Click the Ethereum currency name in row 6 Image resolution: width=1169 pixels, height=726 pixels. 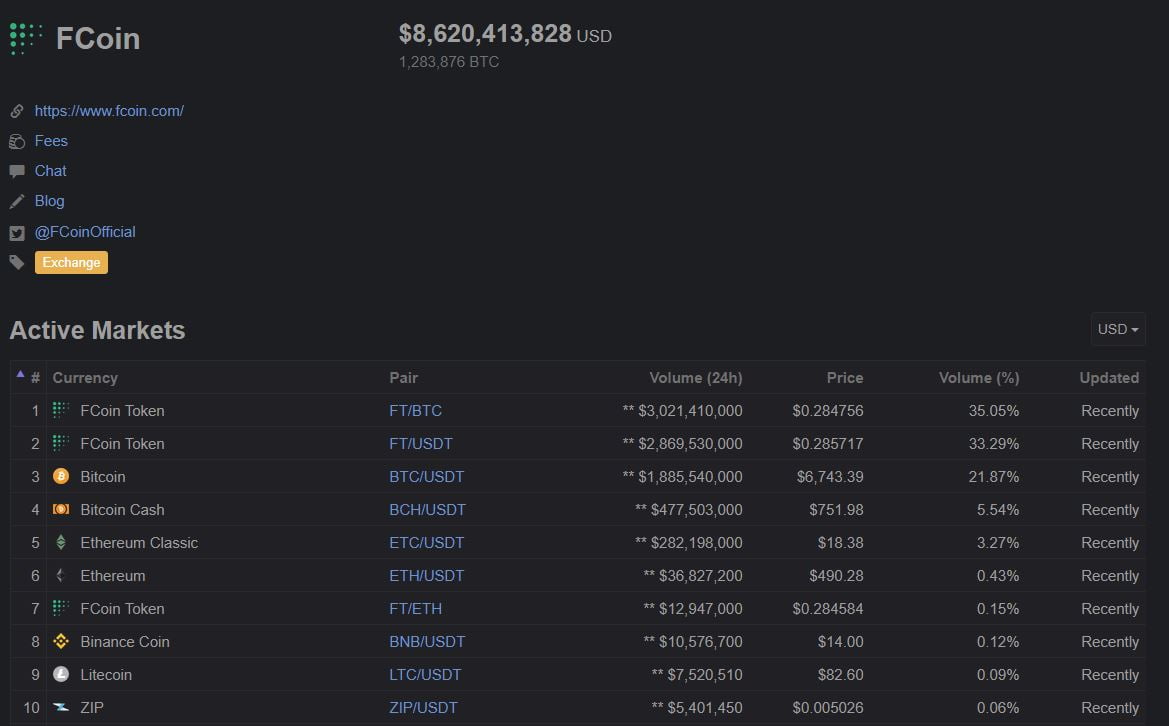113,575
